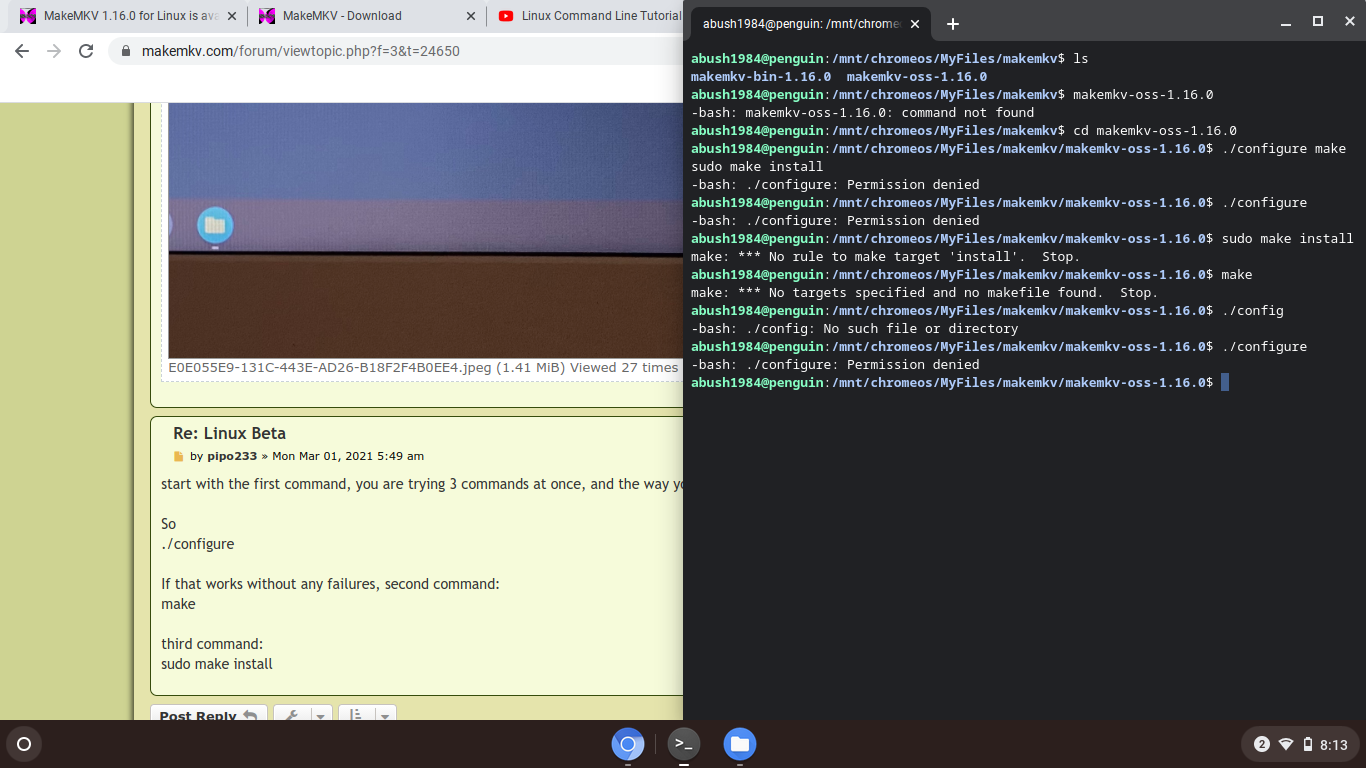
Task: Click 'makemkv-oss-1.16.0: command not found' error line
Action: click(862, 112)
